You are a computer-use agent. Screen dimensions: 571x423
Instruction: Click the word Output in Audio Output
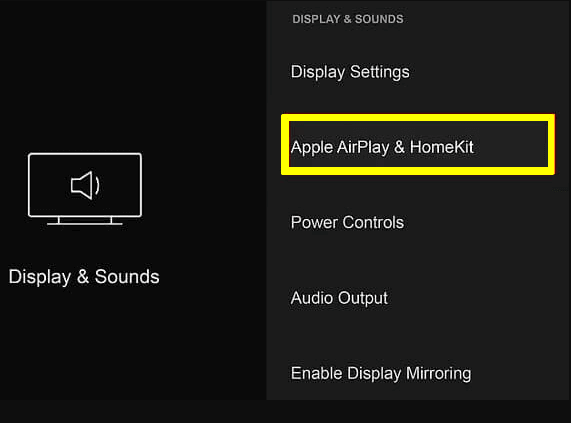click(x=363, y=299)
